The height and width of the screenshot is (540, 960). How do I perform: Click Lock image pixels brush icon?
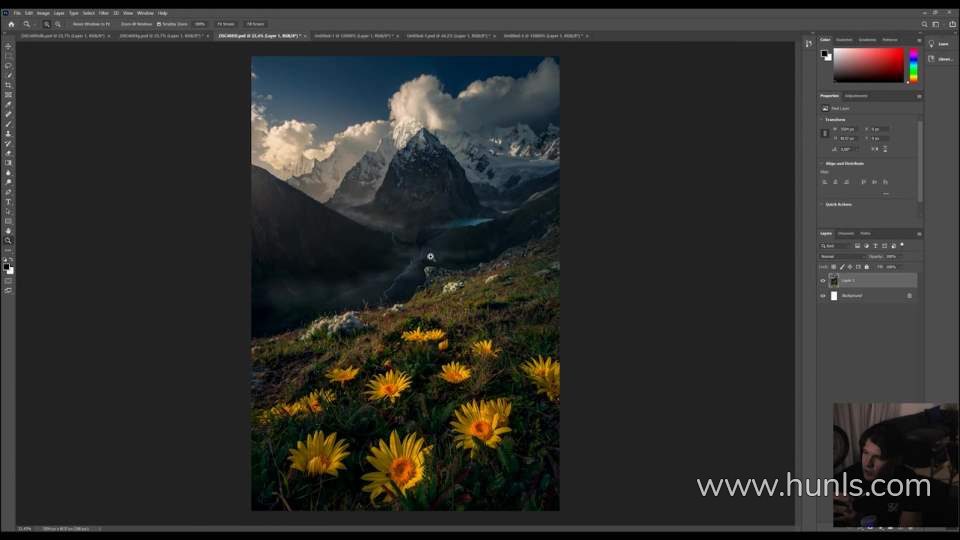pyautogui.click(x=842, y=267)
